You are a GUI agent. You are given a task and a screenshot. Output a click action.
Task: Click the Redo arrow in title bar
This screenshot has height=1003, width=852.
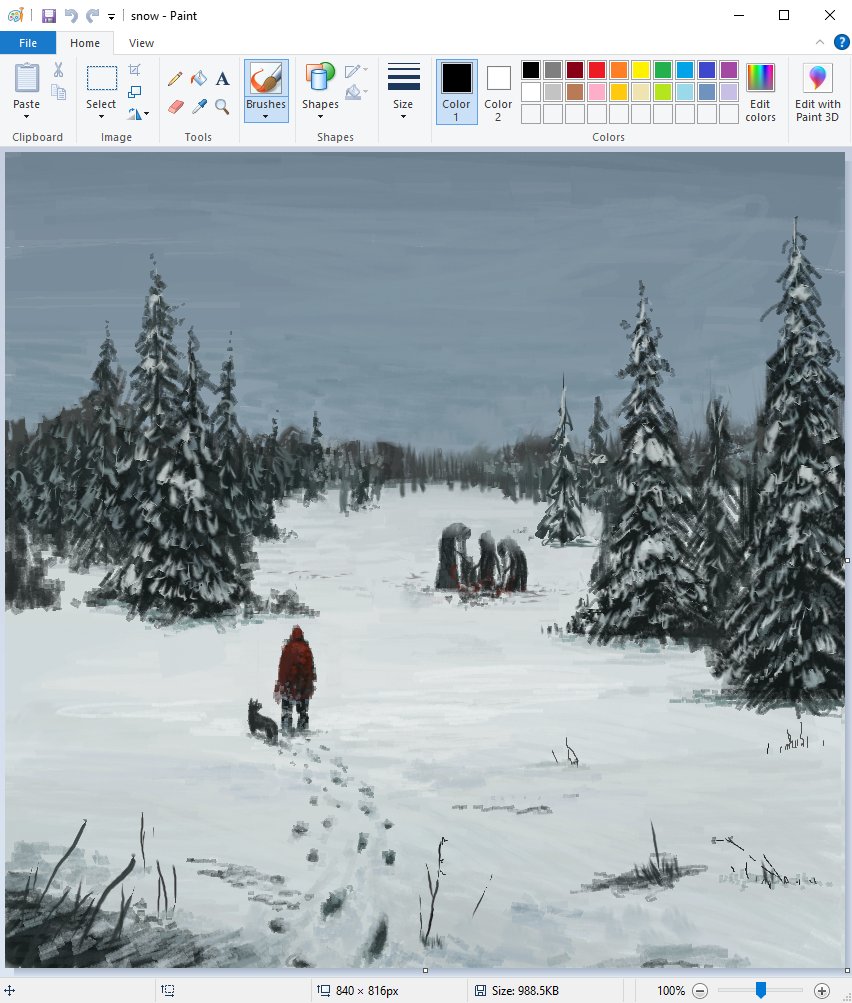tap(93, 15)
